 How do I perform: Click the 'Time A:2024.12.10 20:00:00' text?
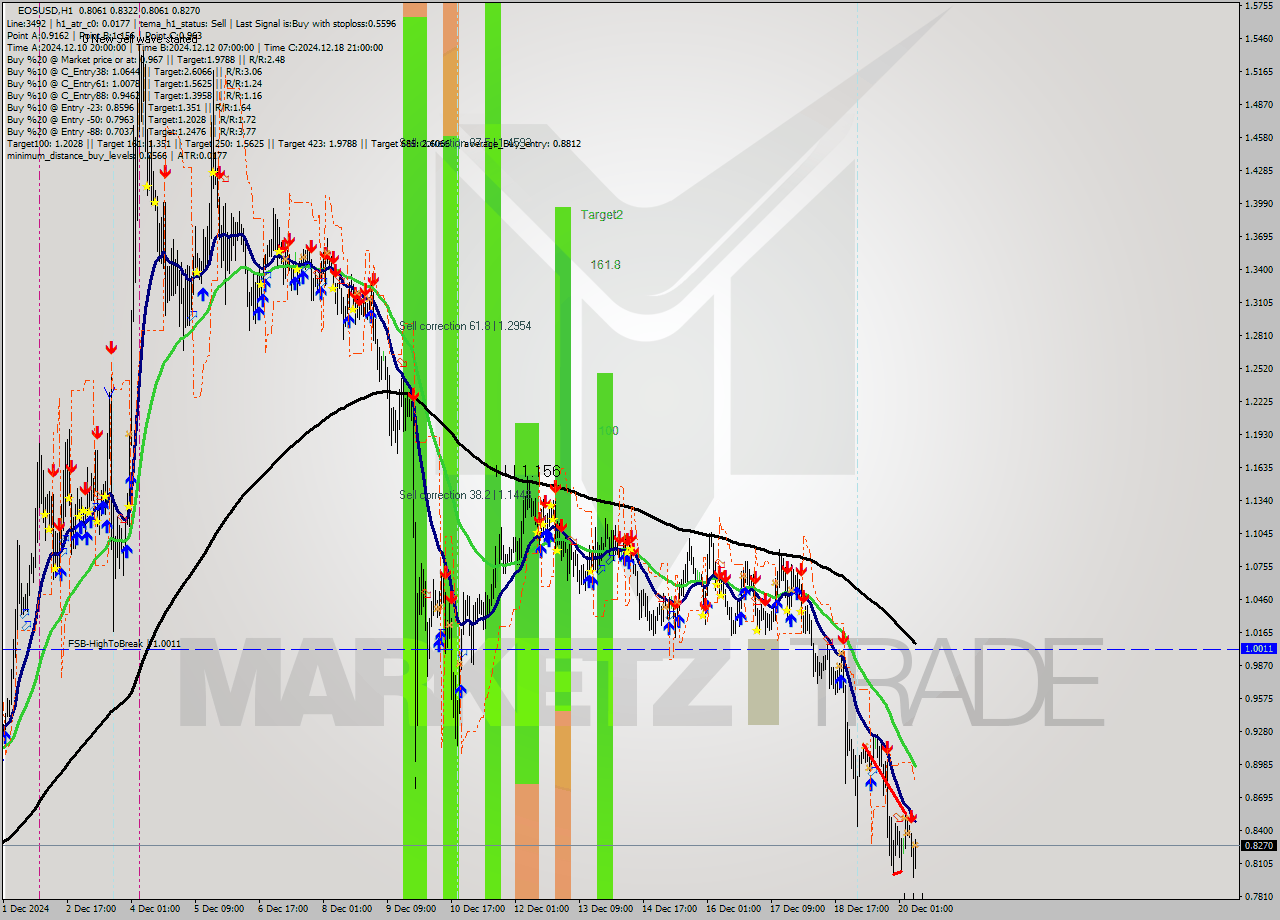(x=66, y=47)
